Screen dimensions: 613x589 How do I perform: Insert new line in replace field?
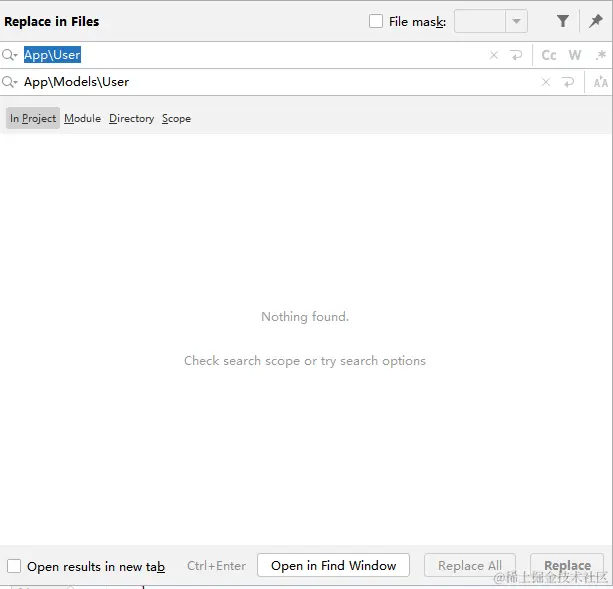pos(568,82)
